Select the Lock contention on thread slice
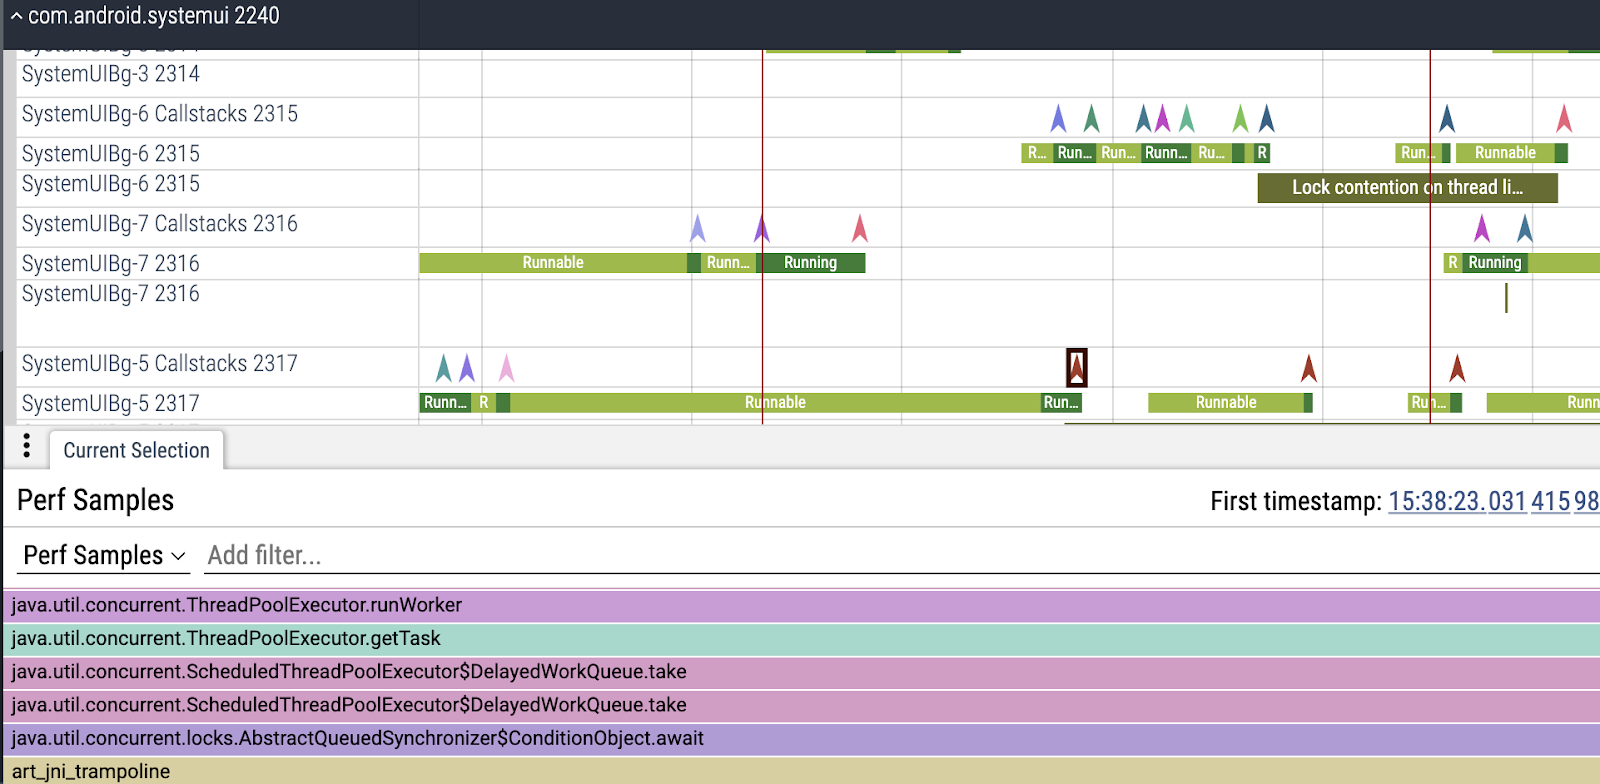Image resolution: width=1600 pixels, height=784 pixels. (x=1406, y=188)
